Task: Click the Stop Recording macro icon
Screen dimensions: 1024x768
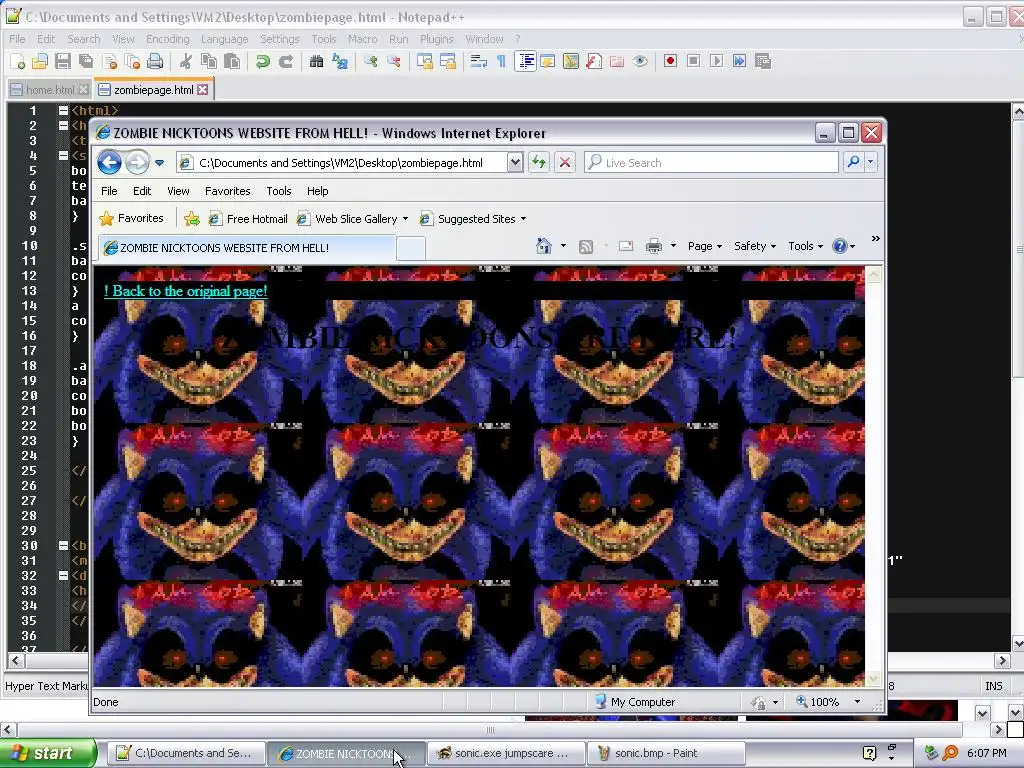Action: [x=694, y=61]
